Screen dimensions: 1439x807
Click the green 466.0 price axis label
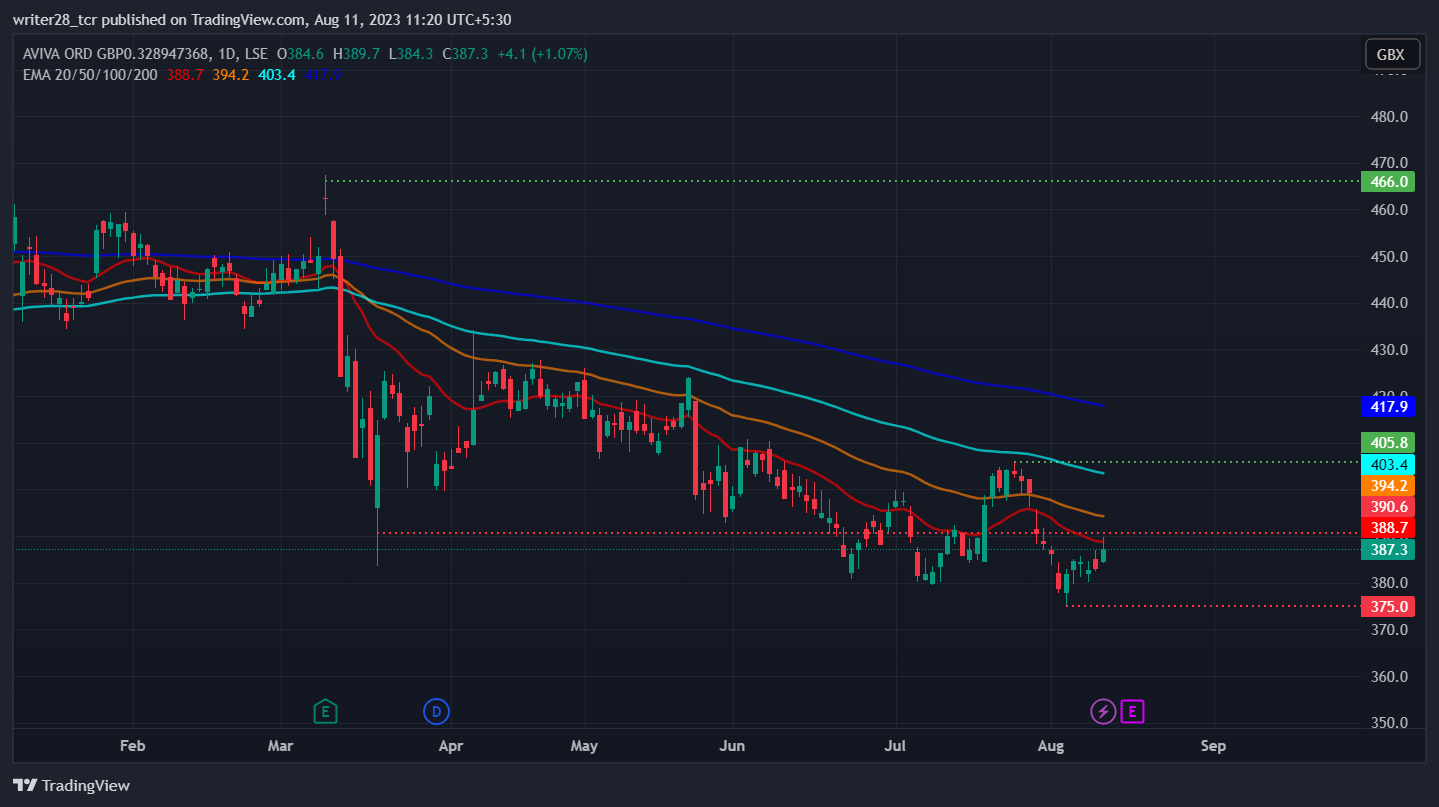1388,182
